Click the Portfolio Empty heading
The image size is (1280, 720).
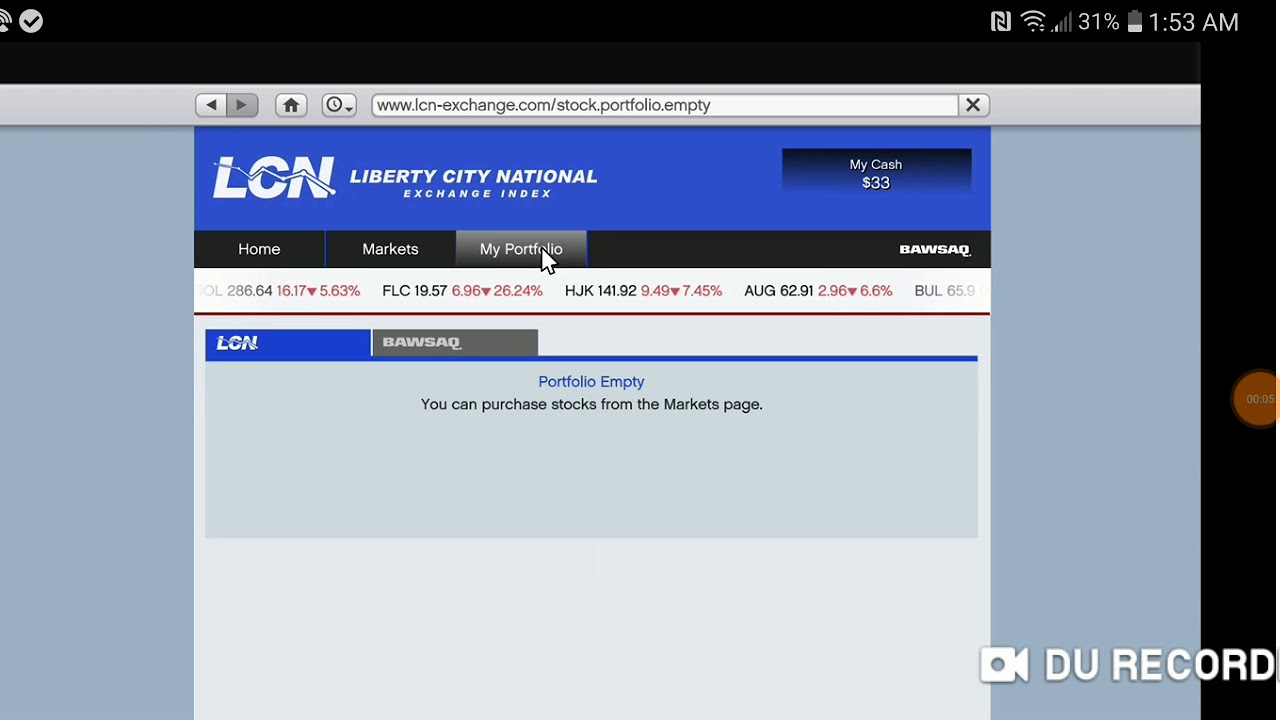click(x=591, y=382)
